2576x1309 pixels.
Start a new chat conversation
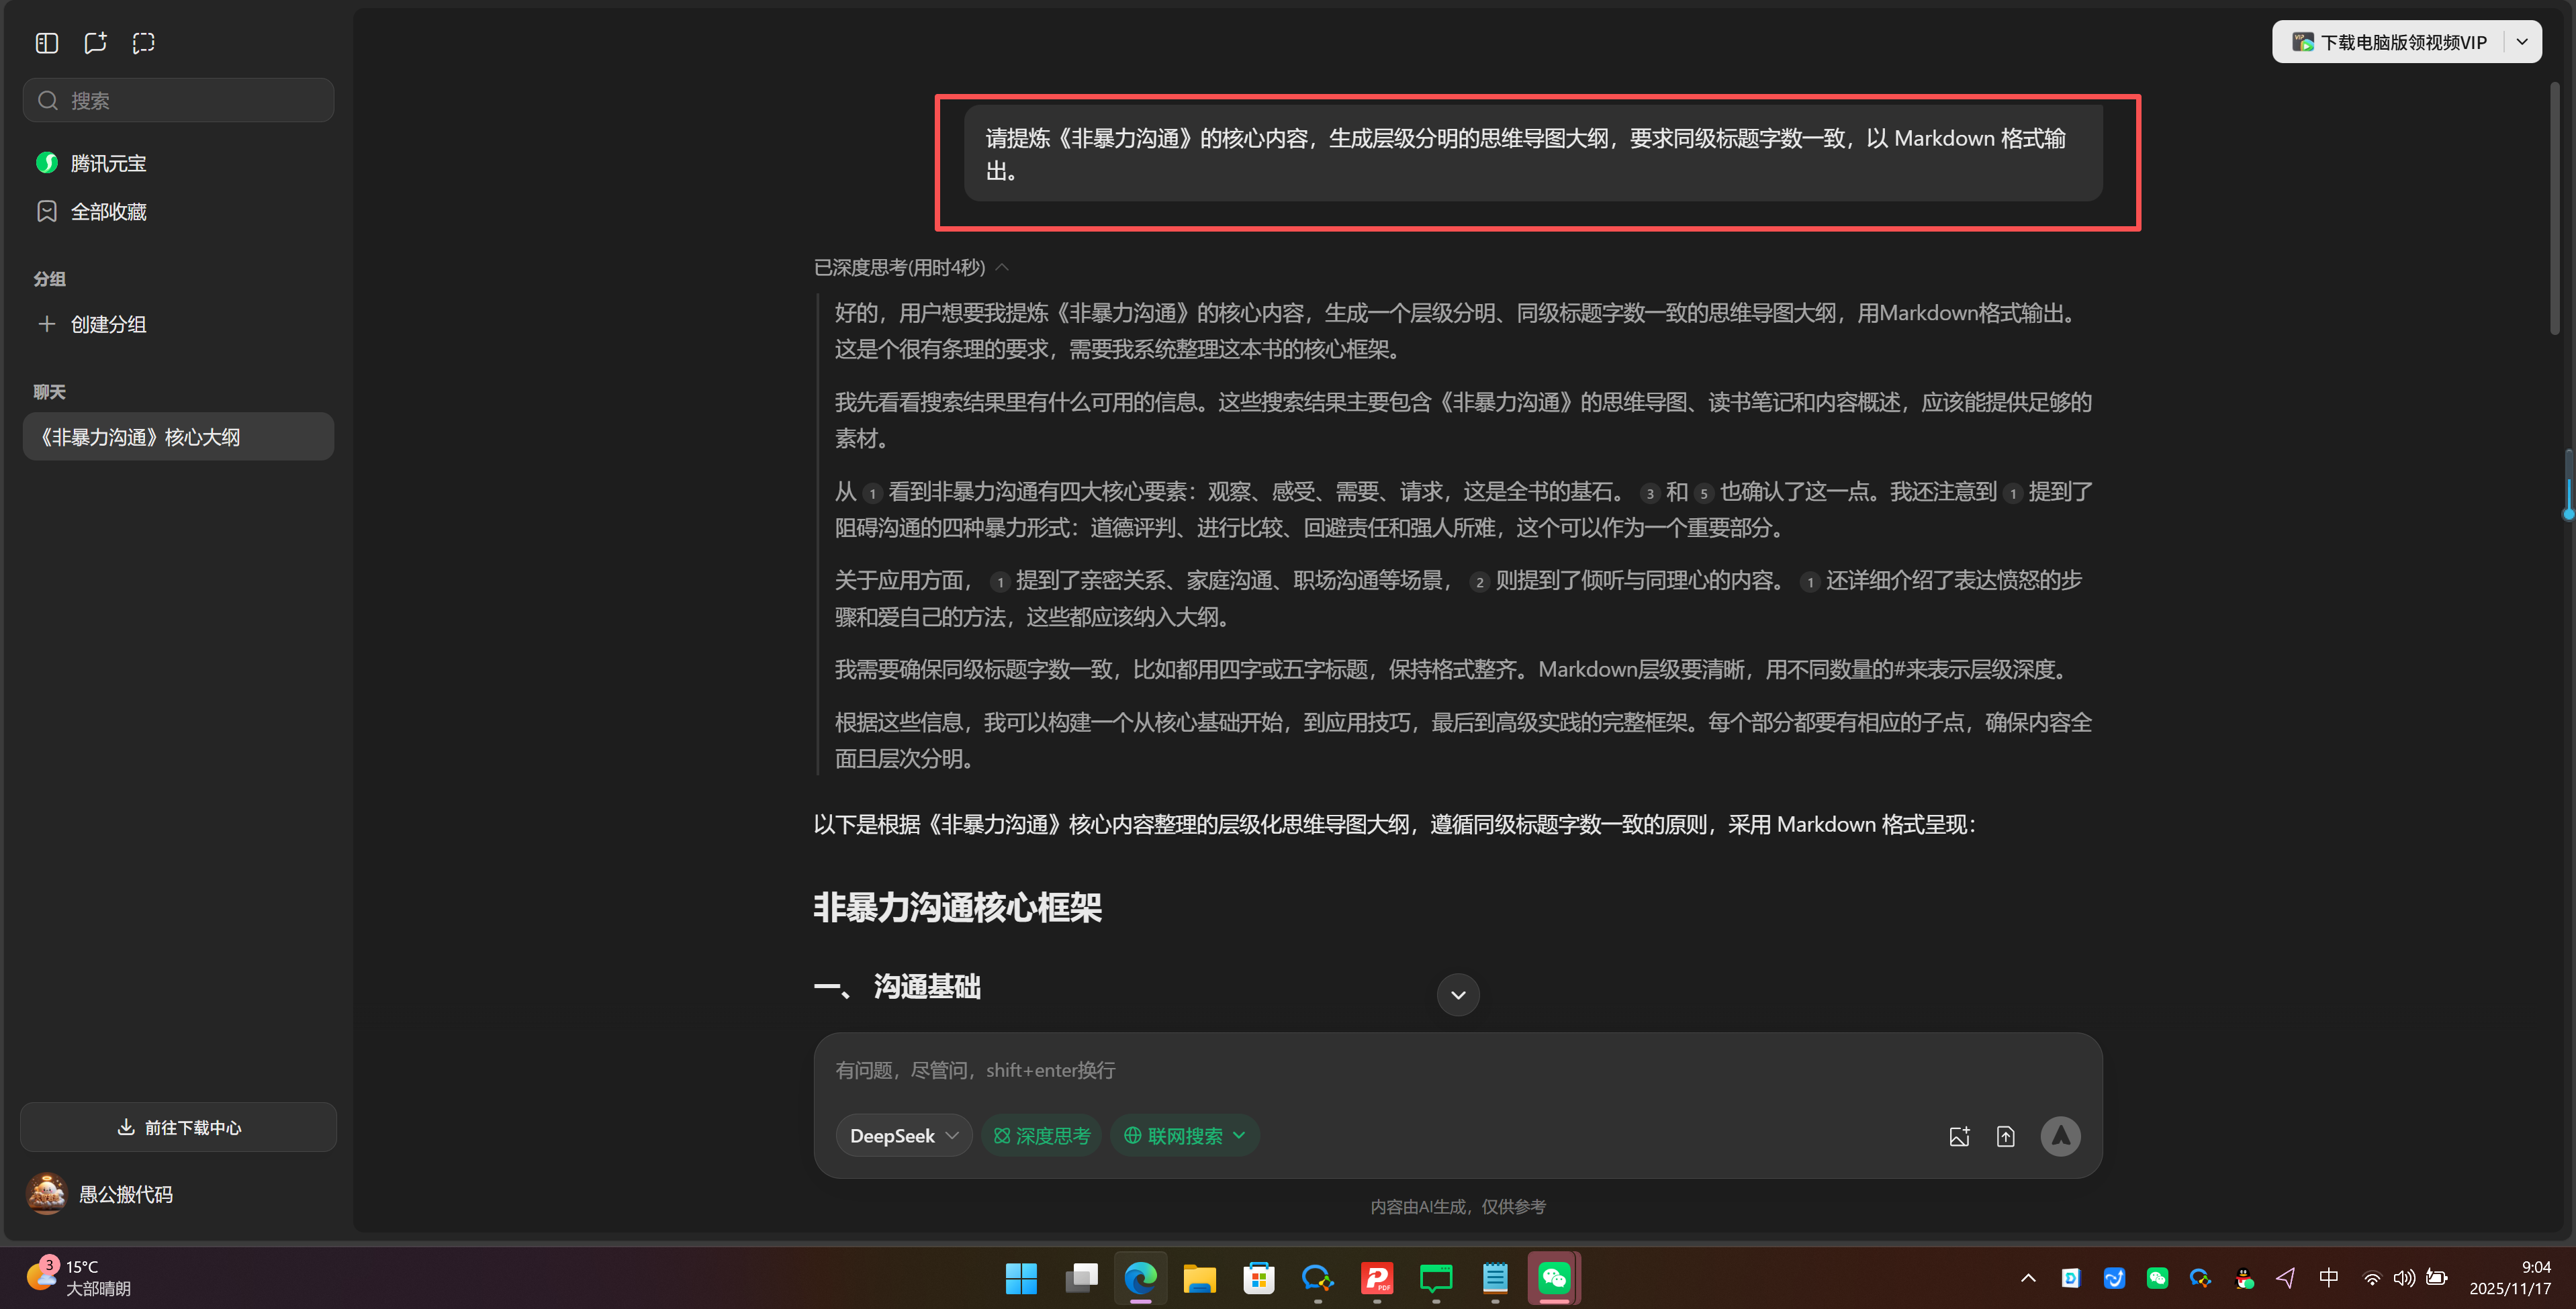(x=95, y=42)
